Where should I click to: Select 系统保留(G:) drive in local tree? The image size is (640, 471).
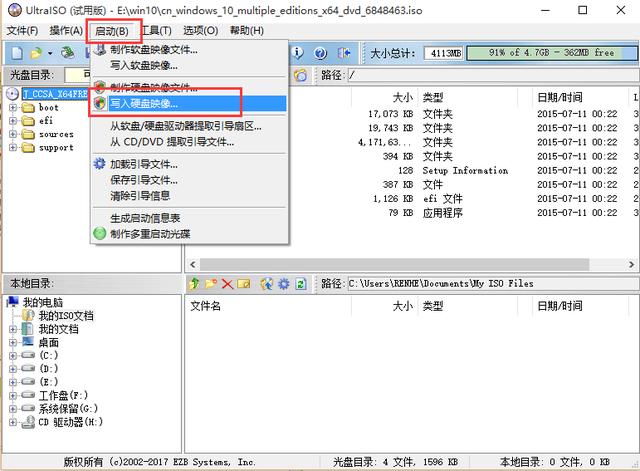[x=68, y=409]
